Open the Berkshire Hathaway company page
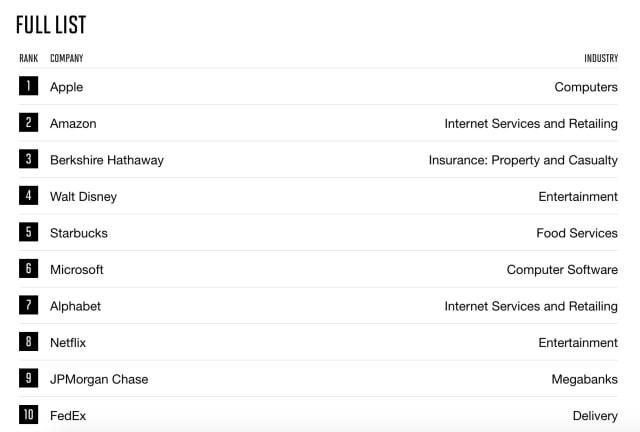 point(106,160)
